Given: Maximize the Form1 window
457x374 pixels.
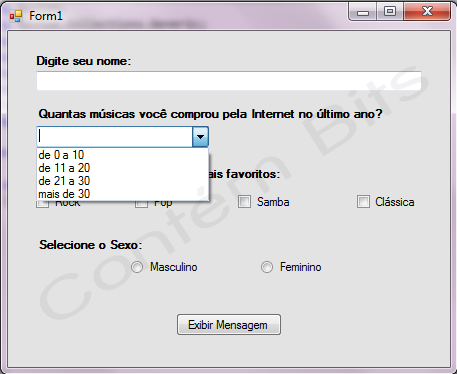Looking at the screenshot, I should point(390,12).
